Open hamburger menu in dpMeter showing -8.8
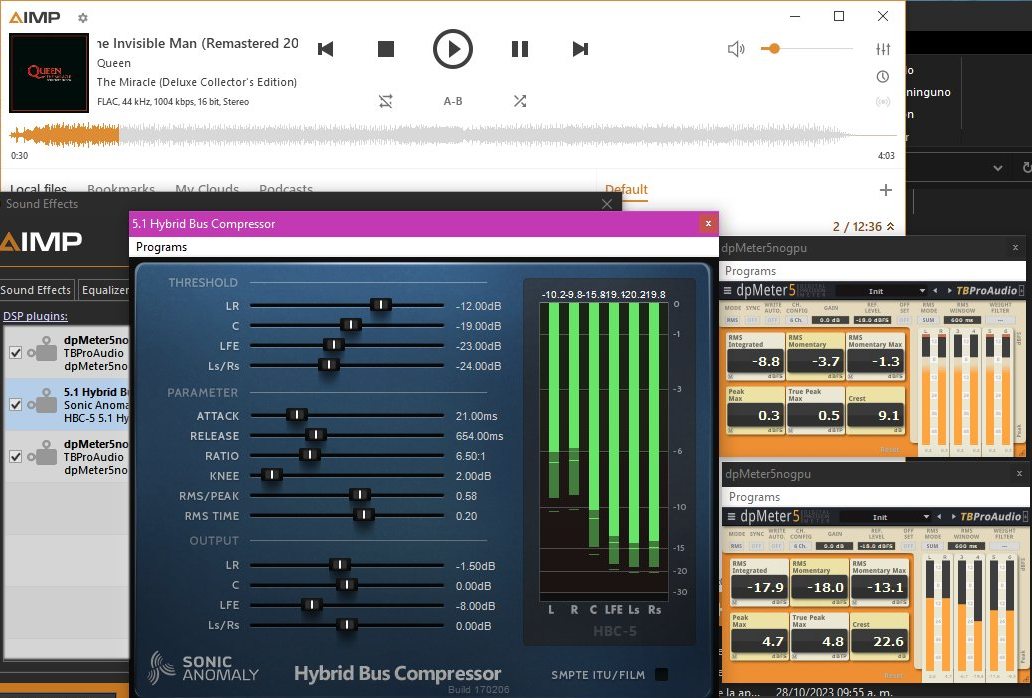Viewport: 1032px width, 698px height. point(727,291)
